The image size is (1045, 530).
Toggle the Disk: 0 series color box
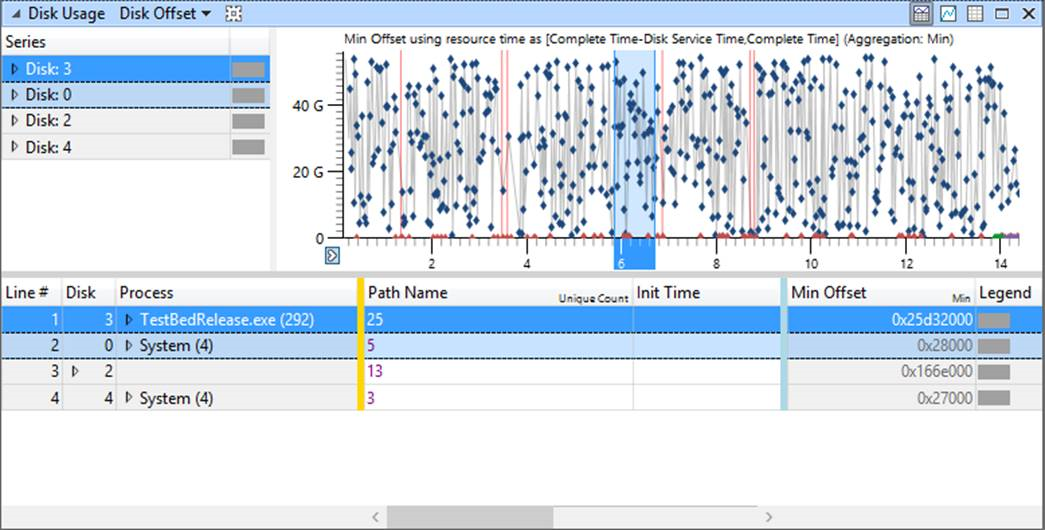click(x=248, y=95)
